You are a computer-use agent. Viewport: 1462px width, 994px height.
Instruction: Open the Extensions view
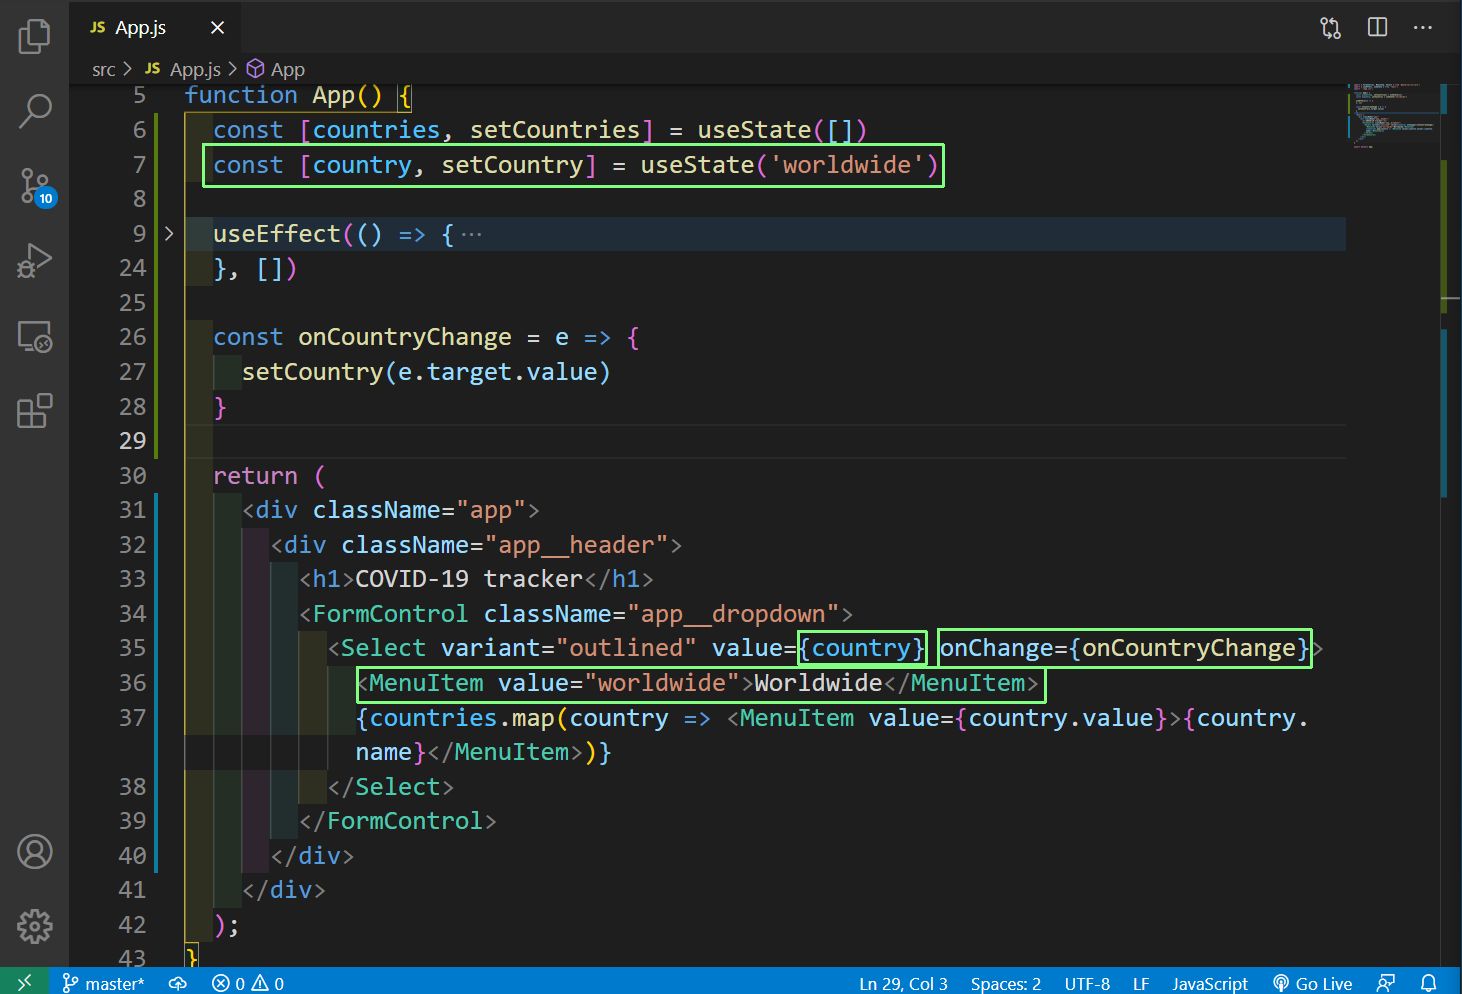[34, 410]
